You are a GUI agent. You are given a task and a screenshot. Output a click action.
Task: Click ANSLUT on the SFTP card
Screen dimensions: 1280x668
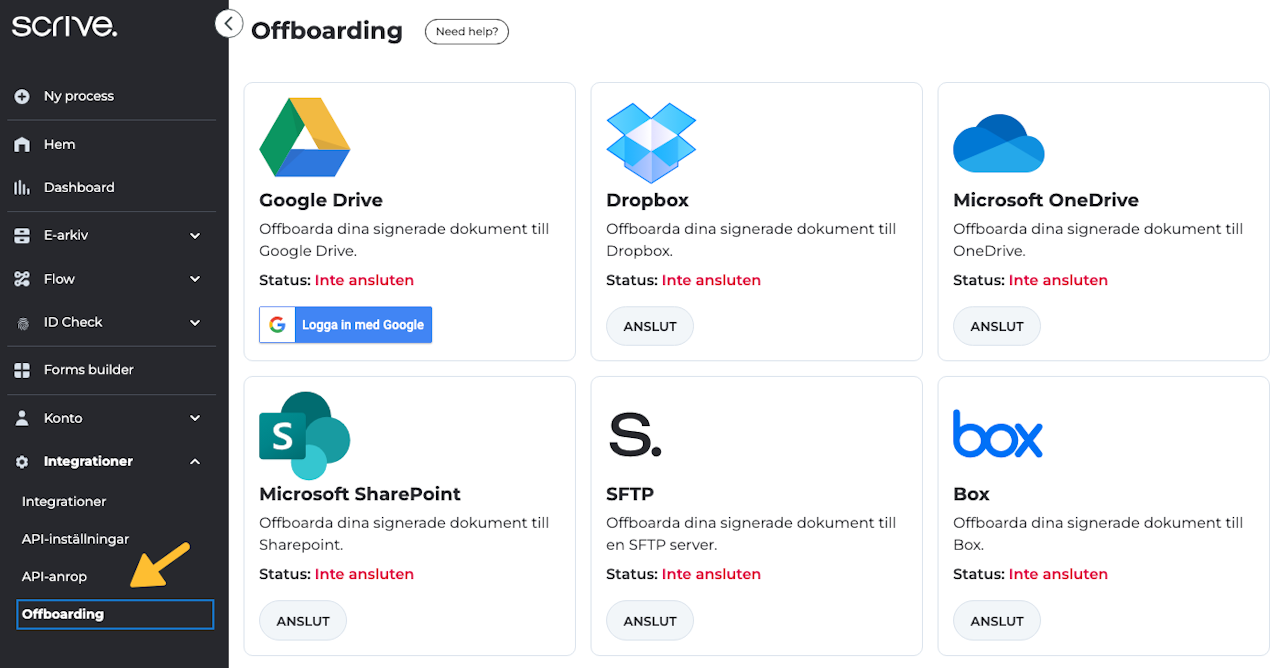(x=650, y=621)
